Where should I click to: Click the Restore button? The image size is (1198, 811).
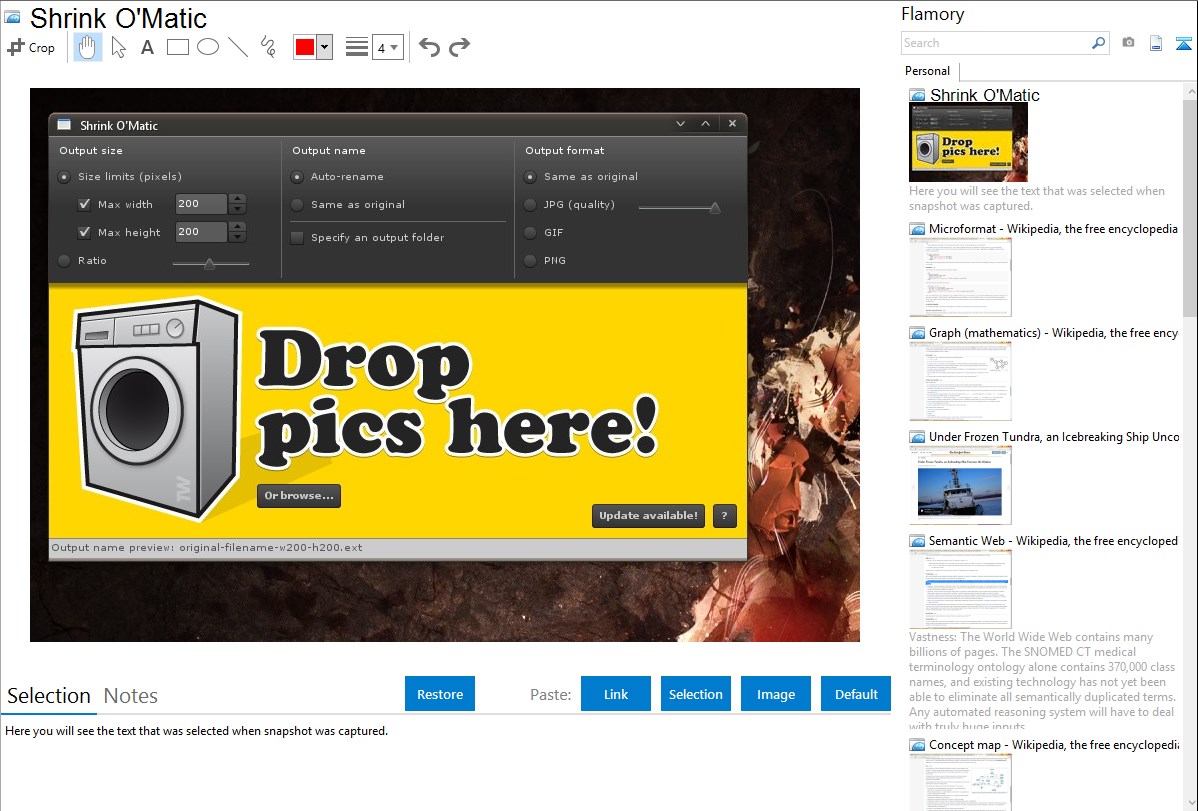click(440, 694)
